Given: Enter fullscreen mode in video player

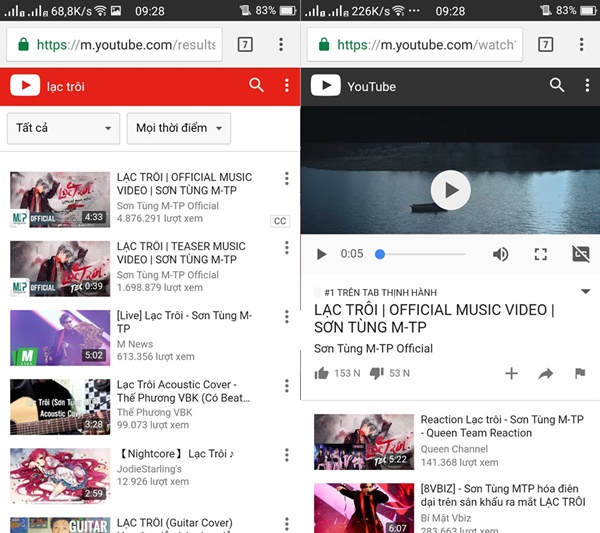Looking at the screenshot, I should [541, 254].
